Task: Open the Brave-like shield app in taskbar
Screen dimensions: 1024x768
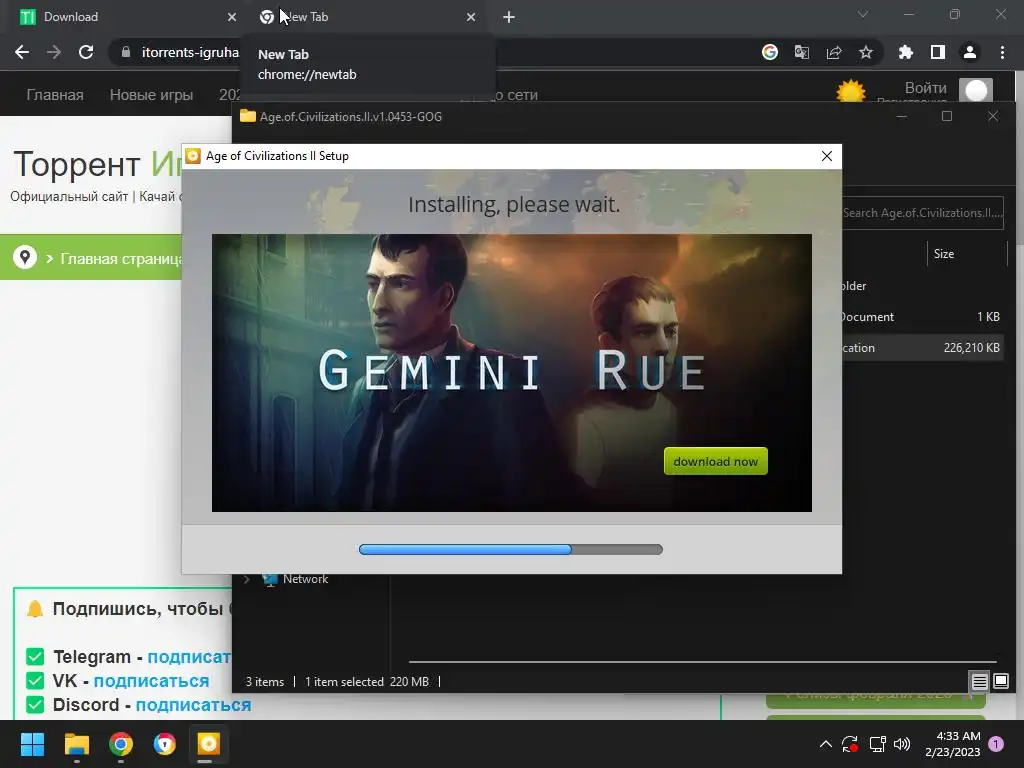Action: tap(165, 744)
